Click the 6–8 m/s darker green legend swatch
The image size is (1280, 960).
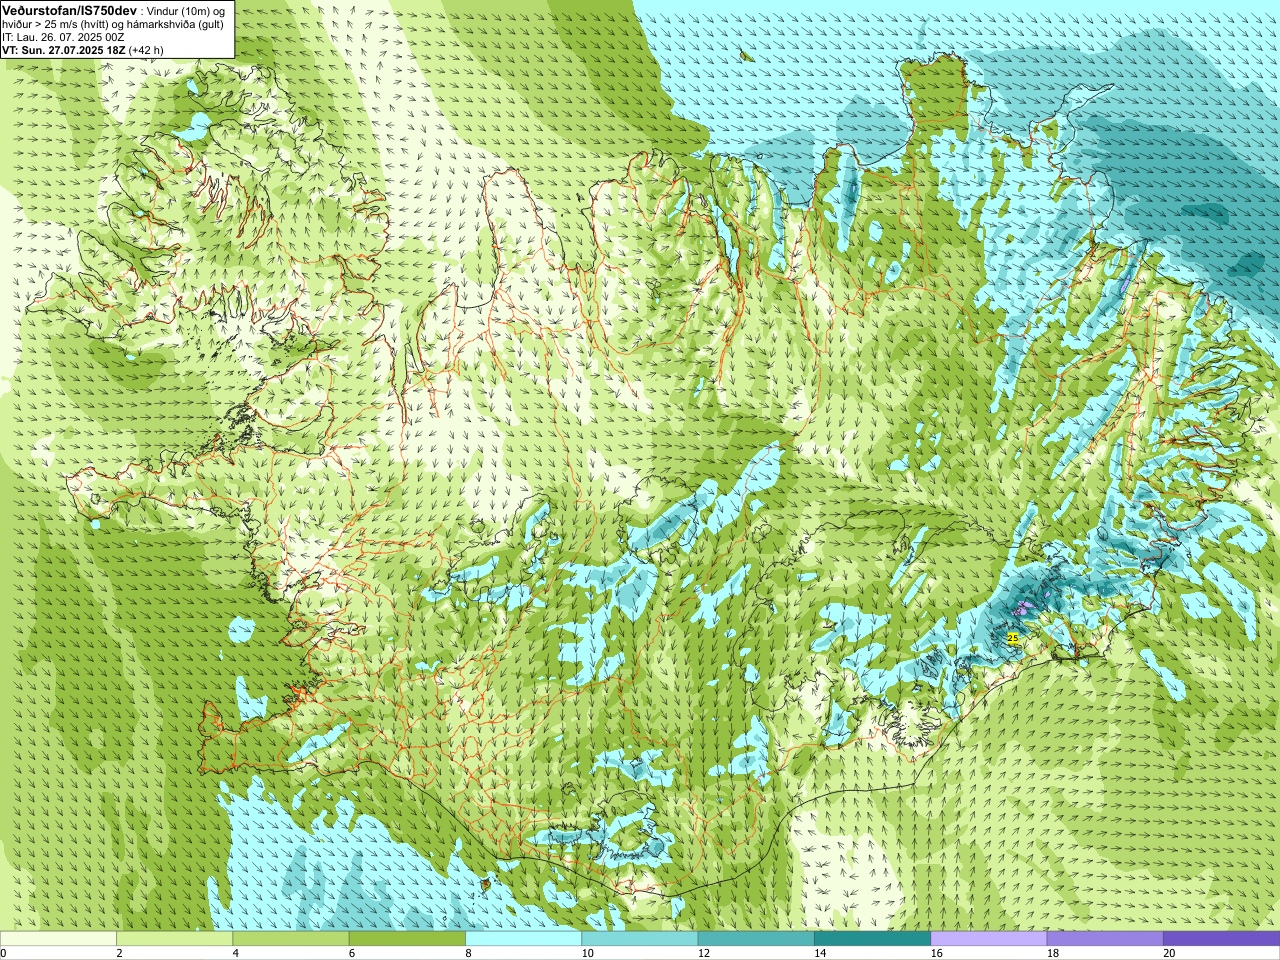[x=407, y=939]
